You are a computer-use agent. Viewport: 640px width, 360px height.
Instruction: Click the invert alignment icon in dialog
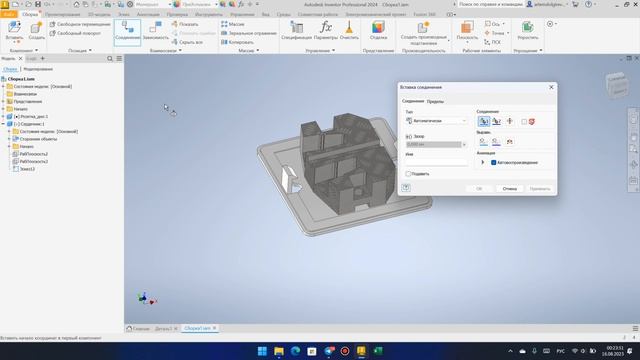coord(509,142)
